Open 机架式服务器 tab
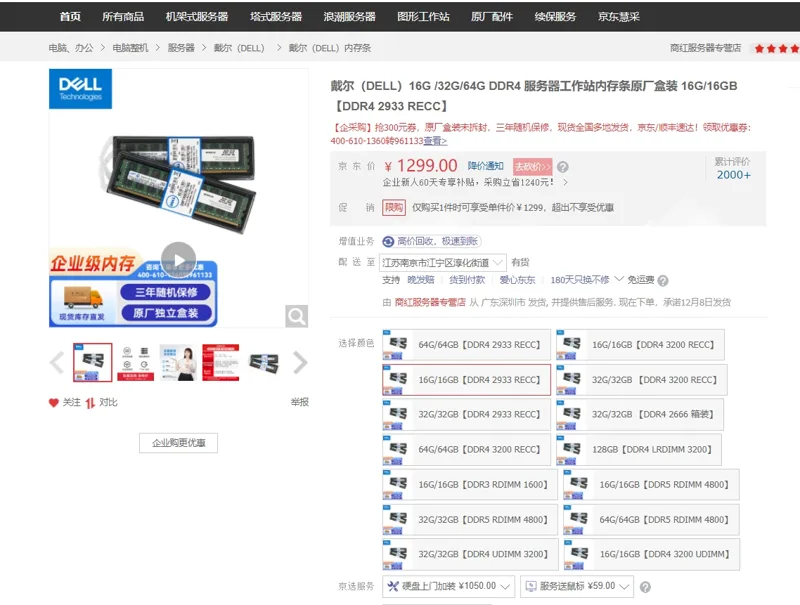Viewport: 800px width, 605px height. [197, 16]
